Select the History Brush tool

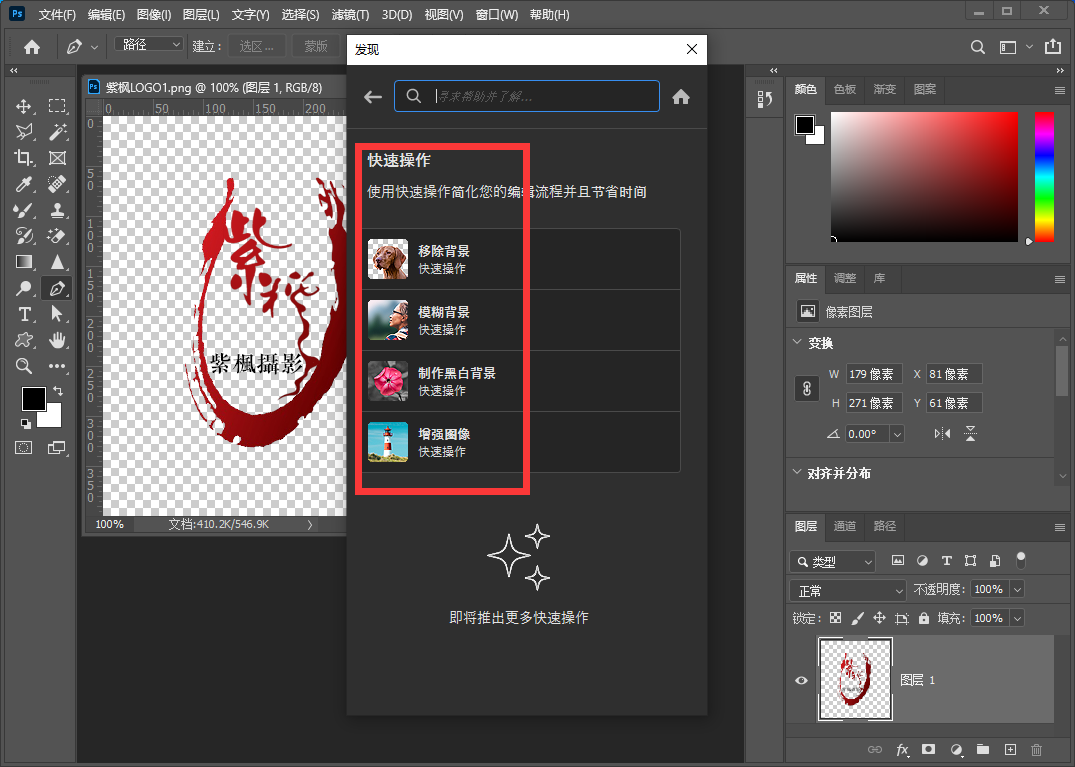click(24, 236)
